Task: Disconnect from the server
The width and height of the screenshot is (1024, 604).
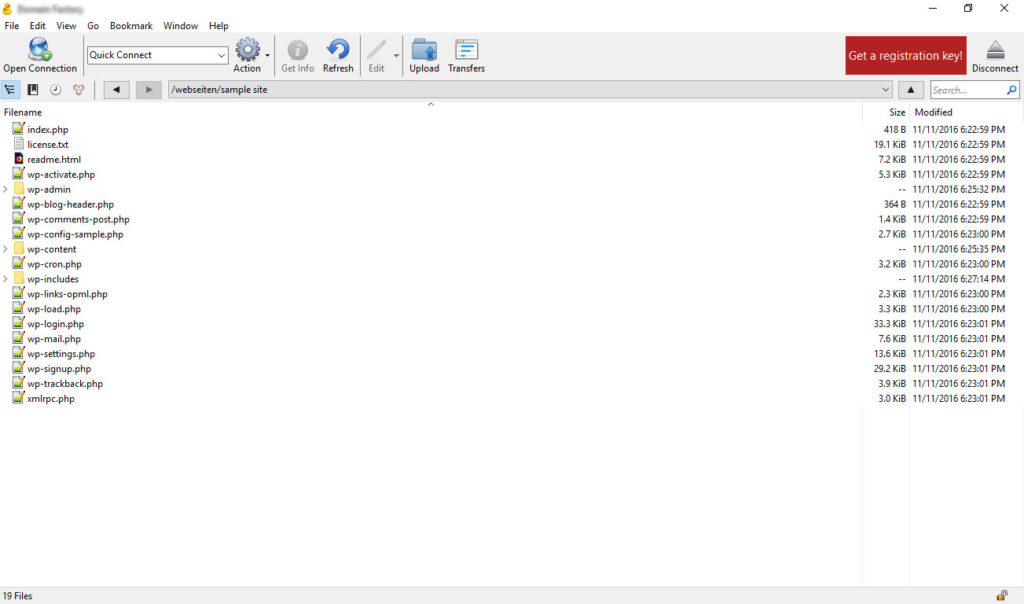Action: (x=995, y=55)
